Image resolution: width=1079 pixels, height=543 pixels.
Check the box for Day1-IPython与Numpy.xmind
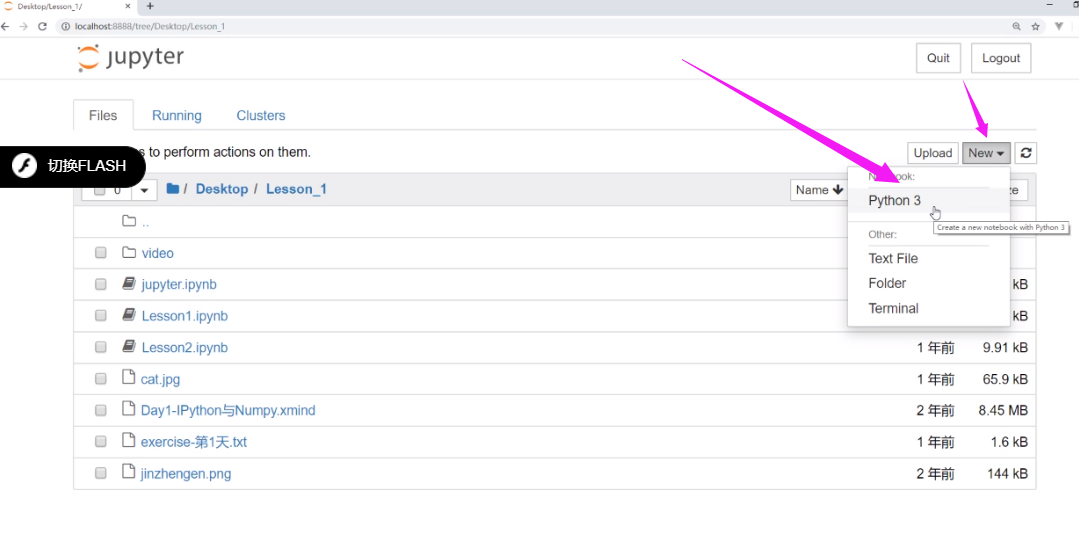(x=100, y=411)
